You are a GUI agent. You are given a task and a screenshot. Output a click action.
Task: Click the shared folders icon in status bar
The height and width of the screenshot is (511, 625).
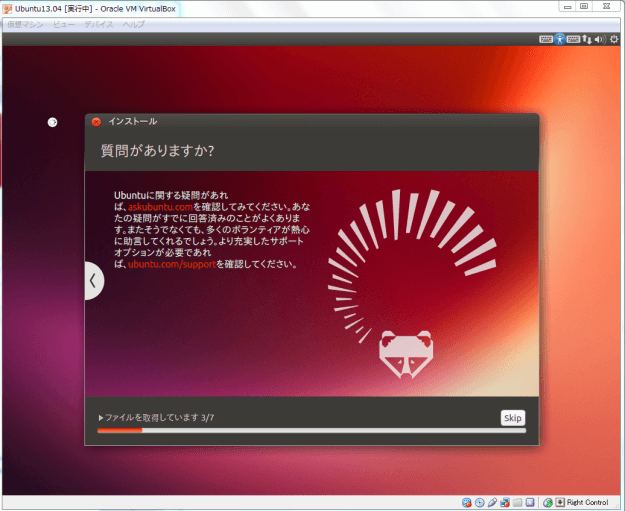517,502
